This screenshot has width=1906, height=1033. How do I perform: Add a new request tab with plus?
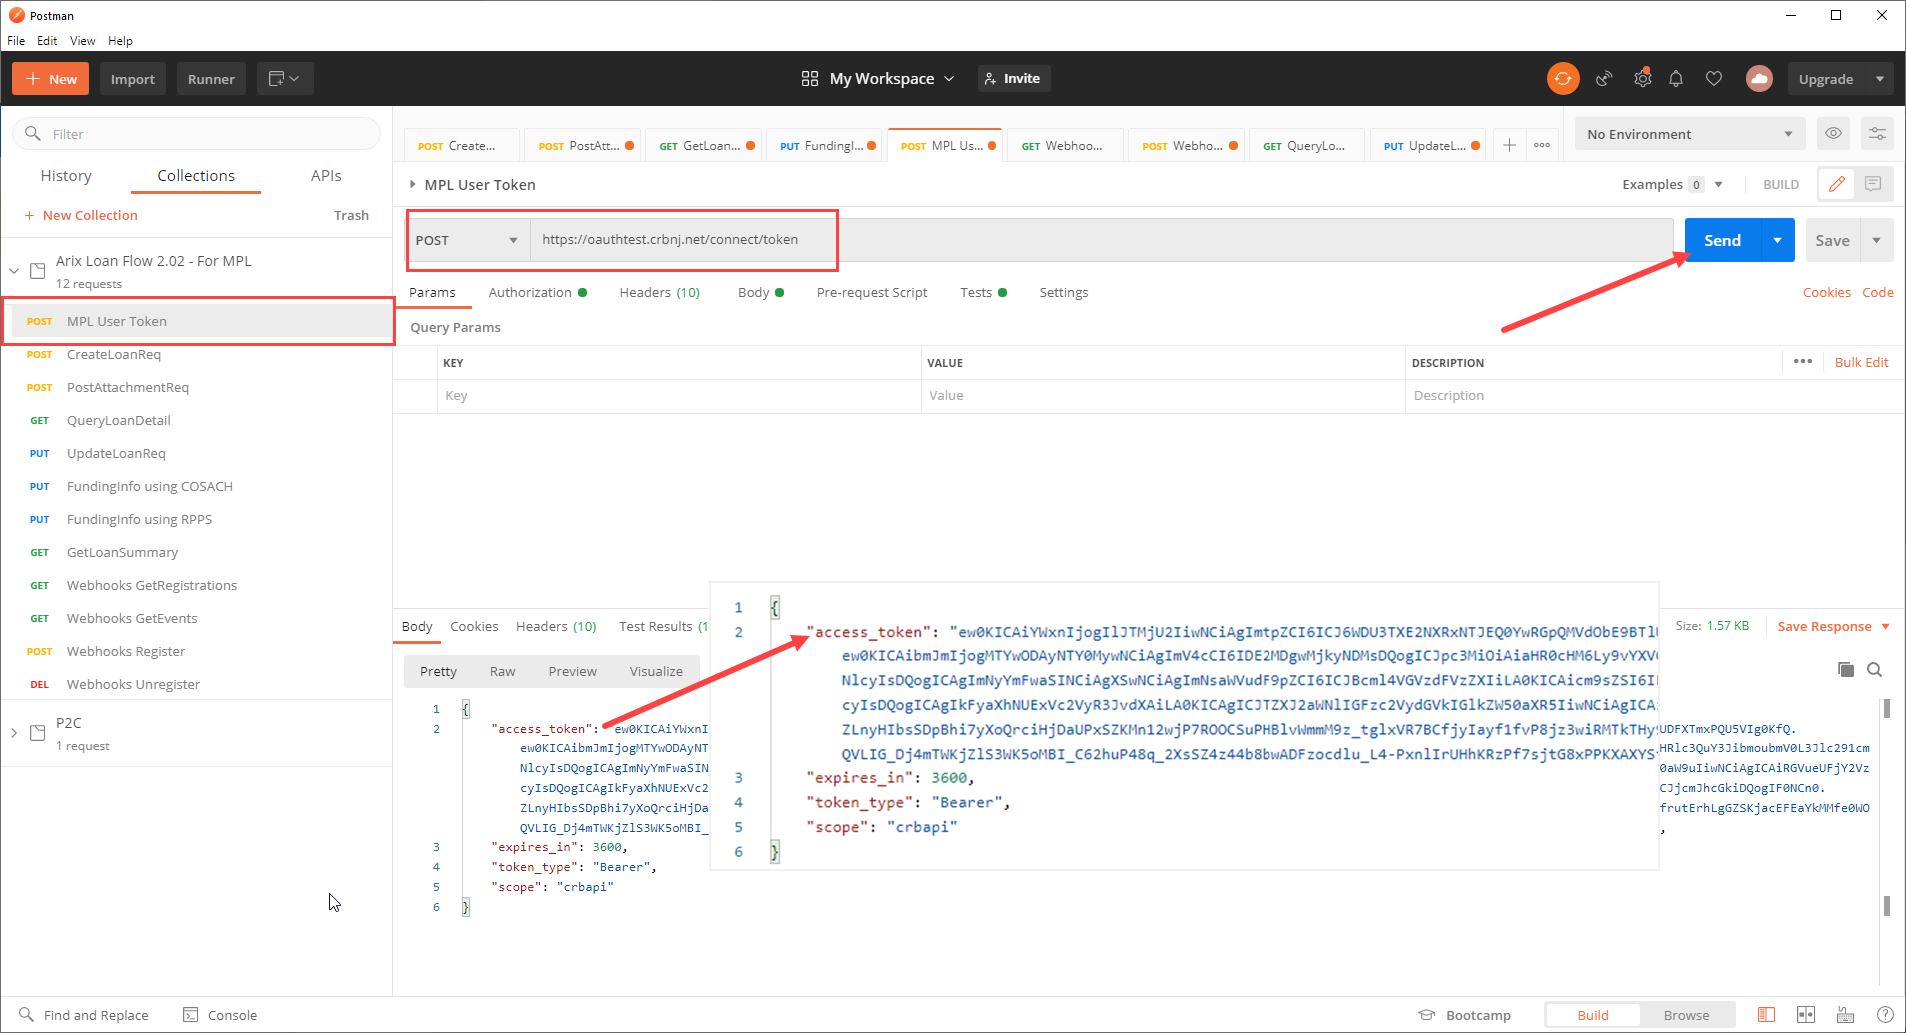[x=1509, y=145]
